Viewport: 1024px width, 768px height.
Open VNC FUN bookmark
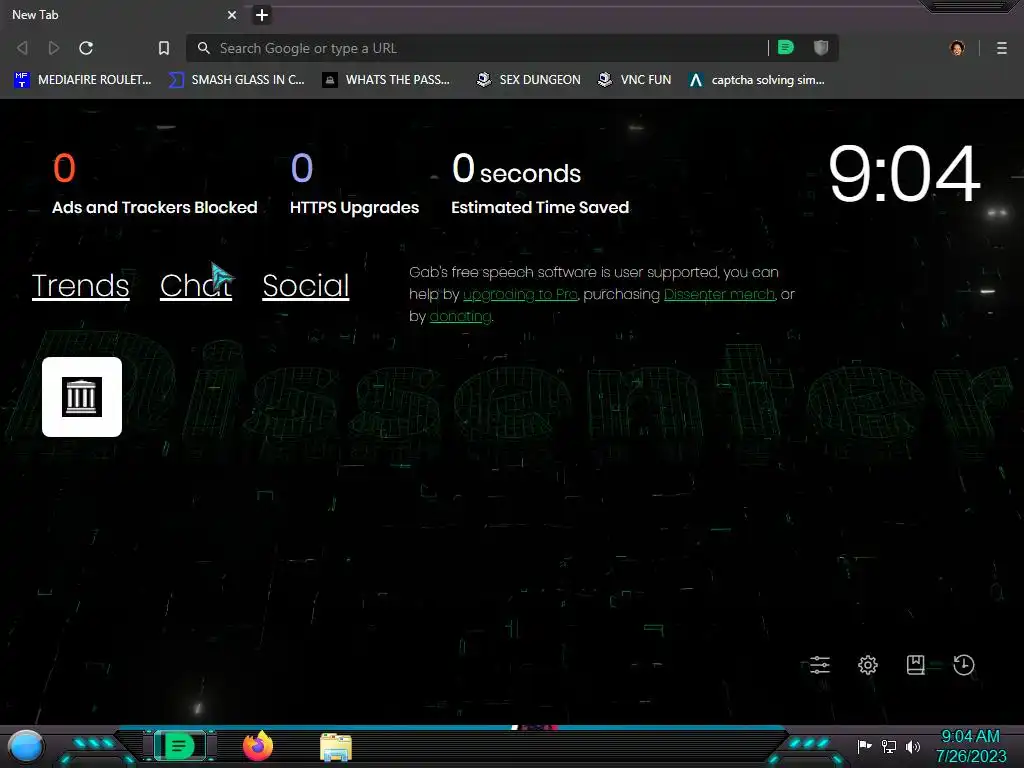click(635, 80)
